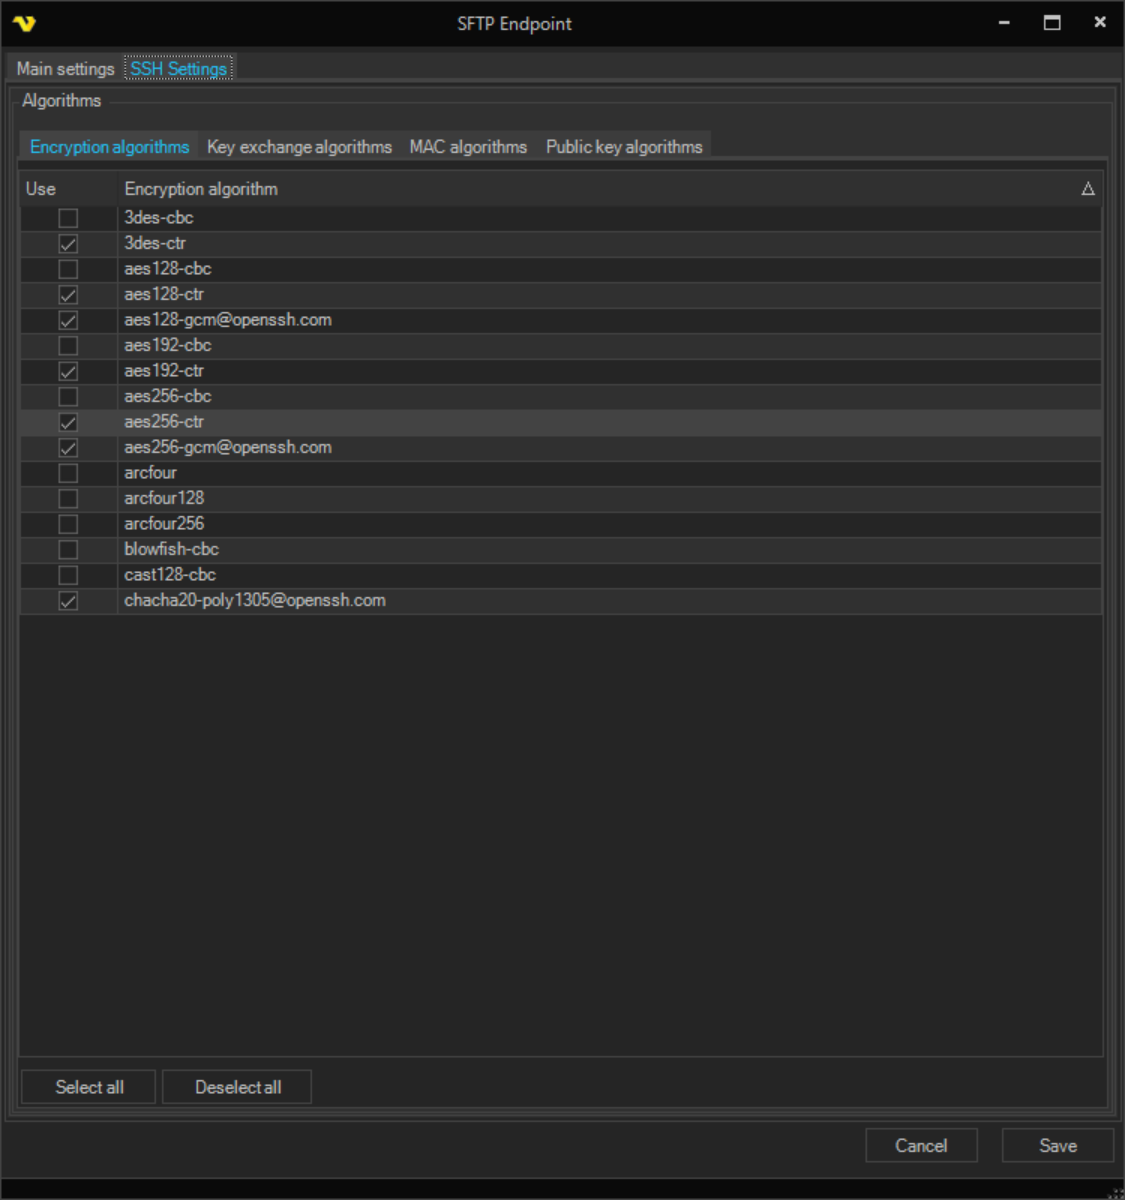The height and width of the screenshot is (1200, 1125).
Task: Disable aes128-gcm@openssh.com checkbox
Action: [68, 321]
